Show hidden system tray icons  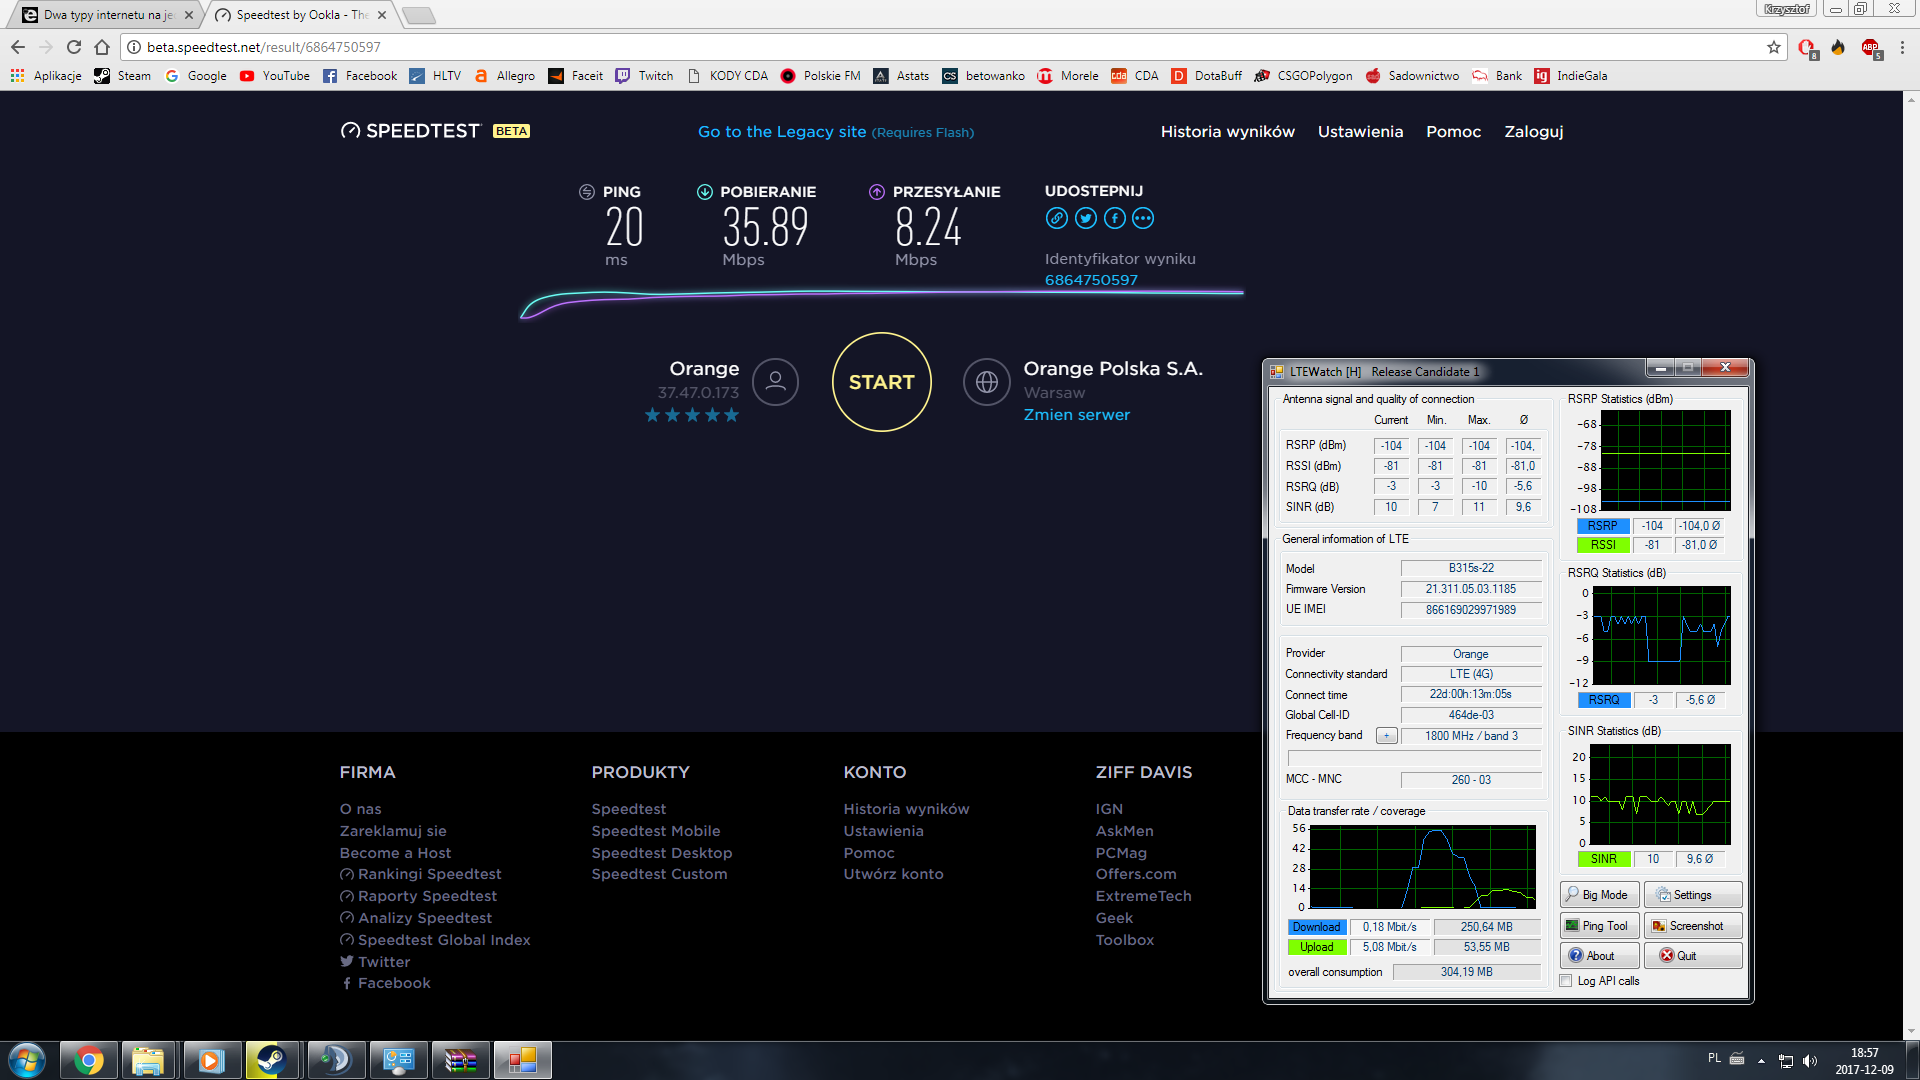tap(1761, 1061)
